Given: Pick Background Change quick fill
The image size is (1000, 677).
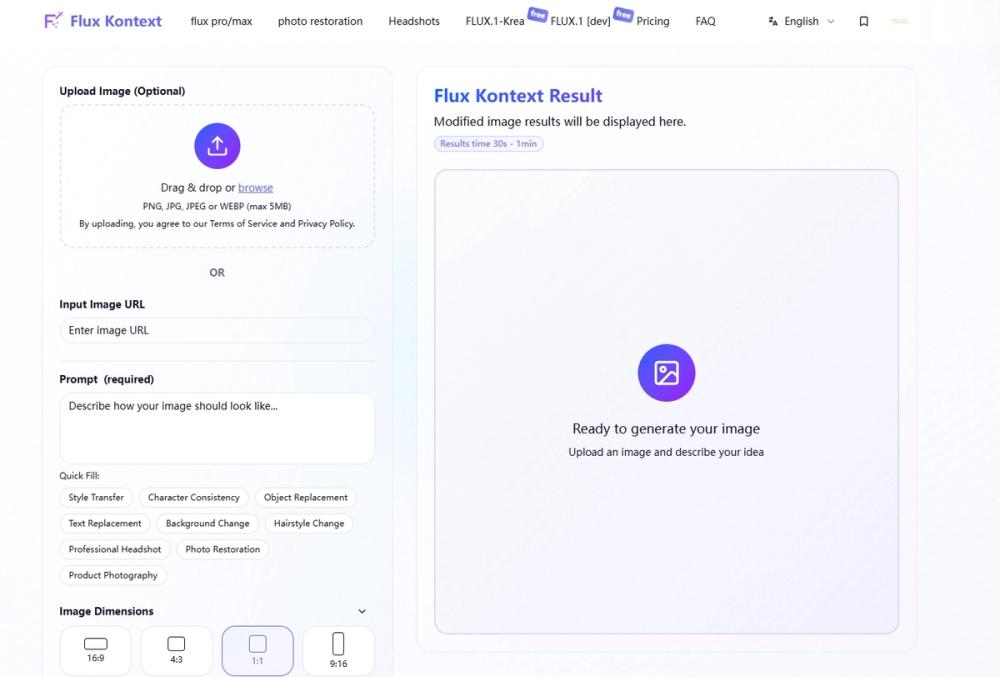Looking at the screenshot, I should [x=207, y=523].
